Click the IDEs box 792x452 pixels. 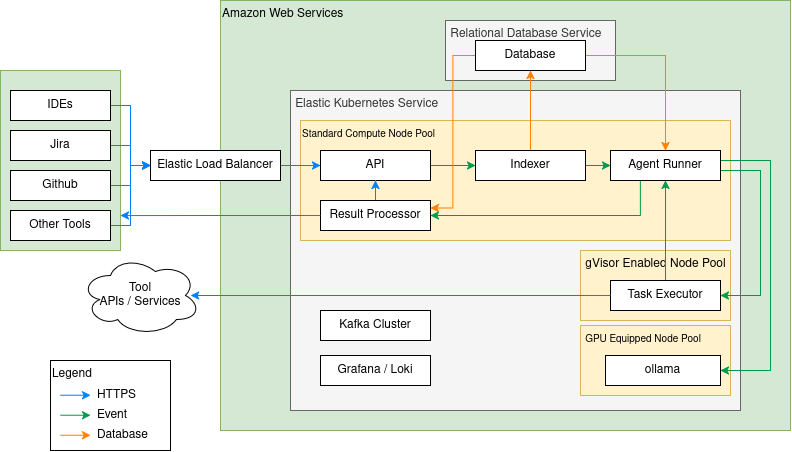click(59, 105)
